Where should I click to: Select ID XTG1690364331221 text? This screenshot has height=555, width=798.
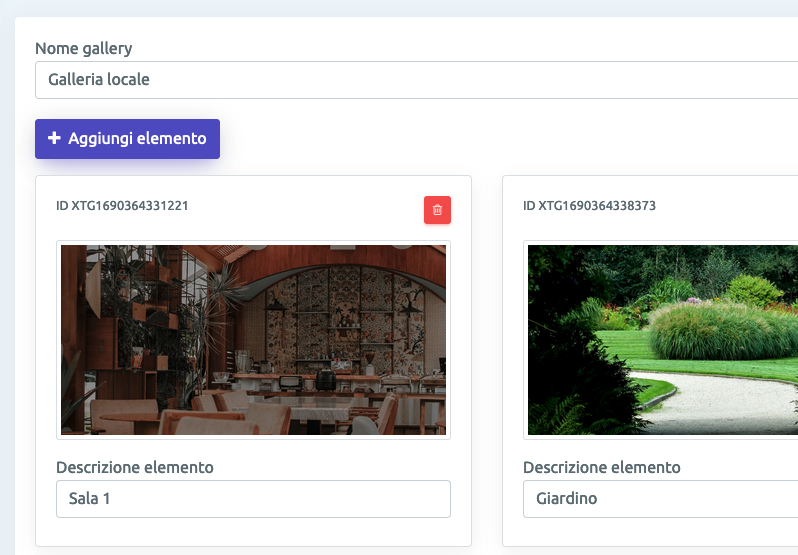click(x=122, y=206)
